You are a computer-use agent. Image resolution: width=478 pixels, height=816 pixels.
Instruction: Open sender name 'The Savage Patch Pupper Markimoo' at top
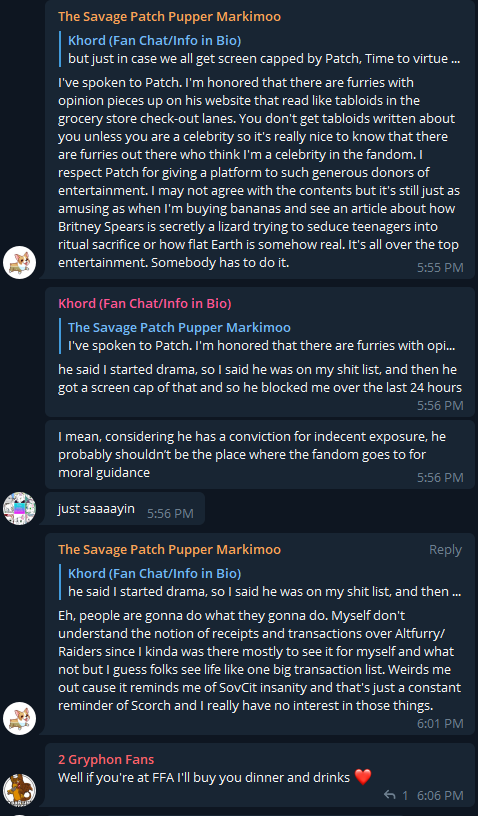170,17
